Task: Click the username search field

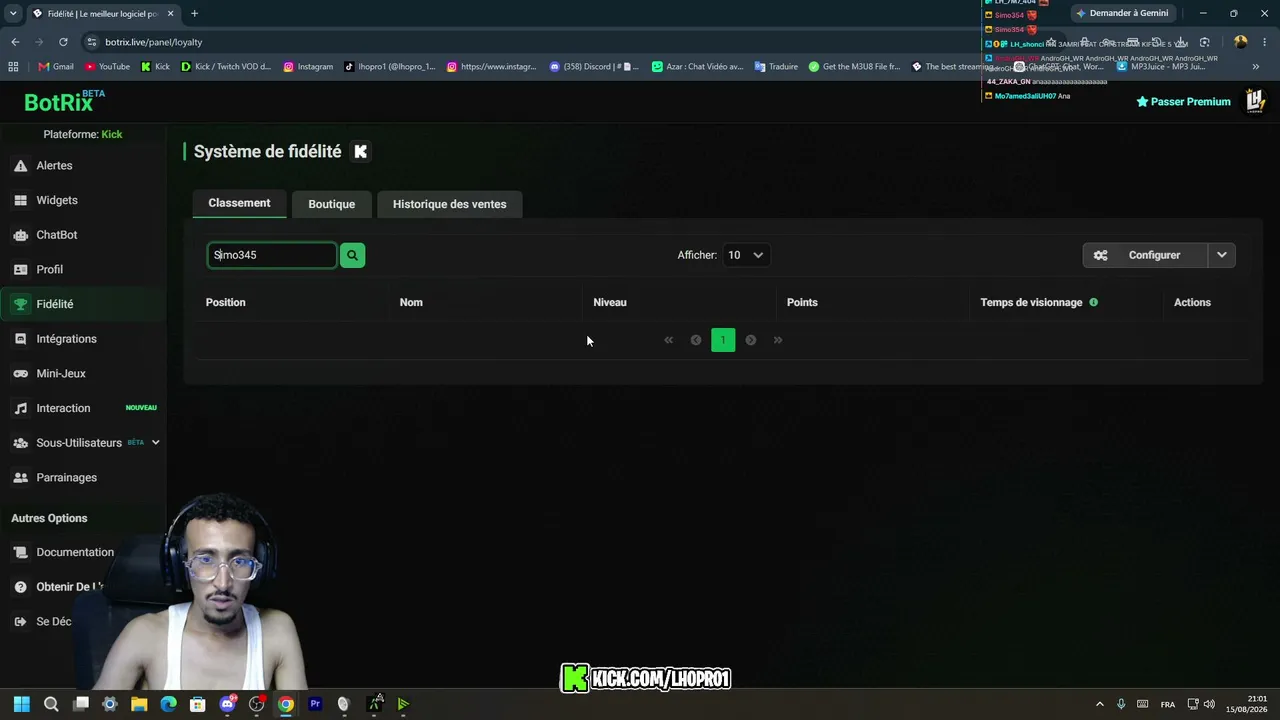Action: pos(272,255)
